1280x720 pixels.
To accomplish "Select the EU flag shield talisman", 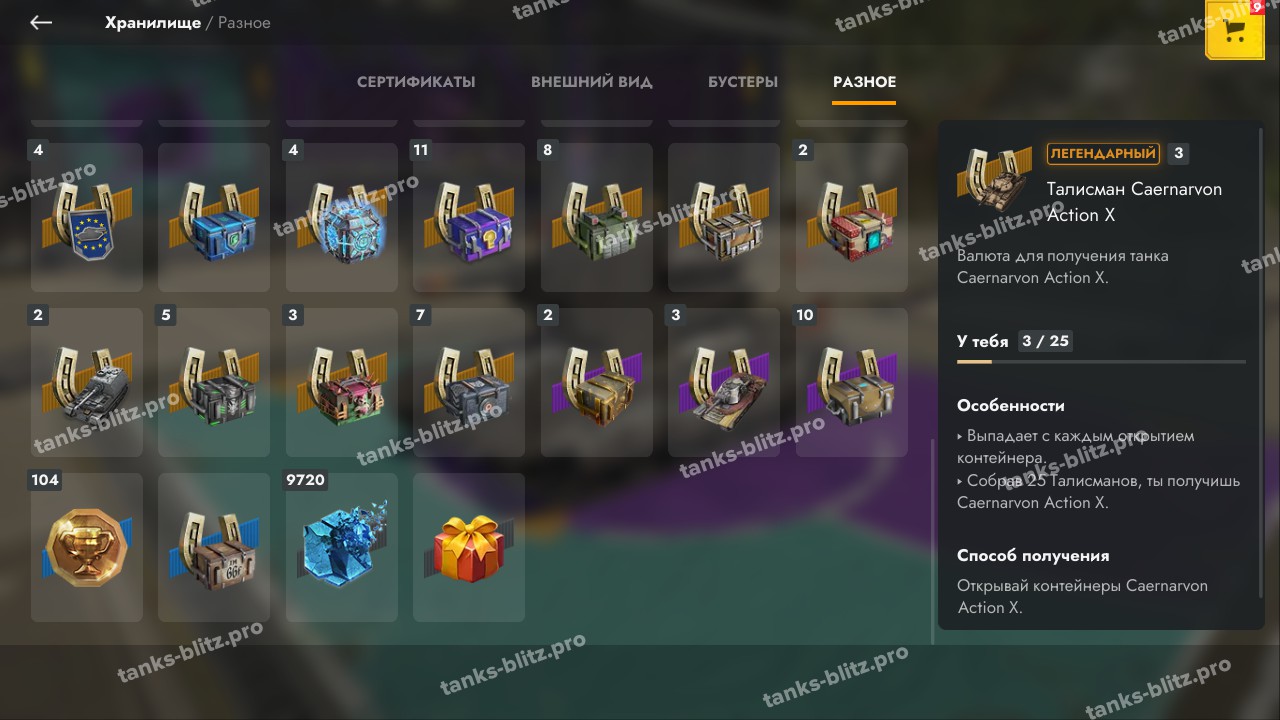I will 87,217.
